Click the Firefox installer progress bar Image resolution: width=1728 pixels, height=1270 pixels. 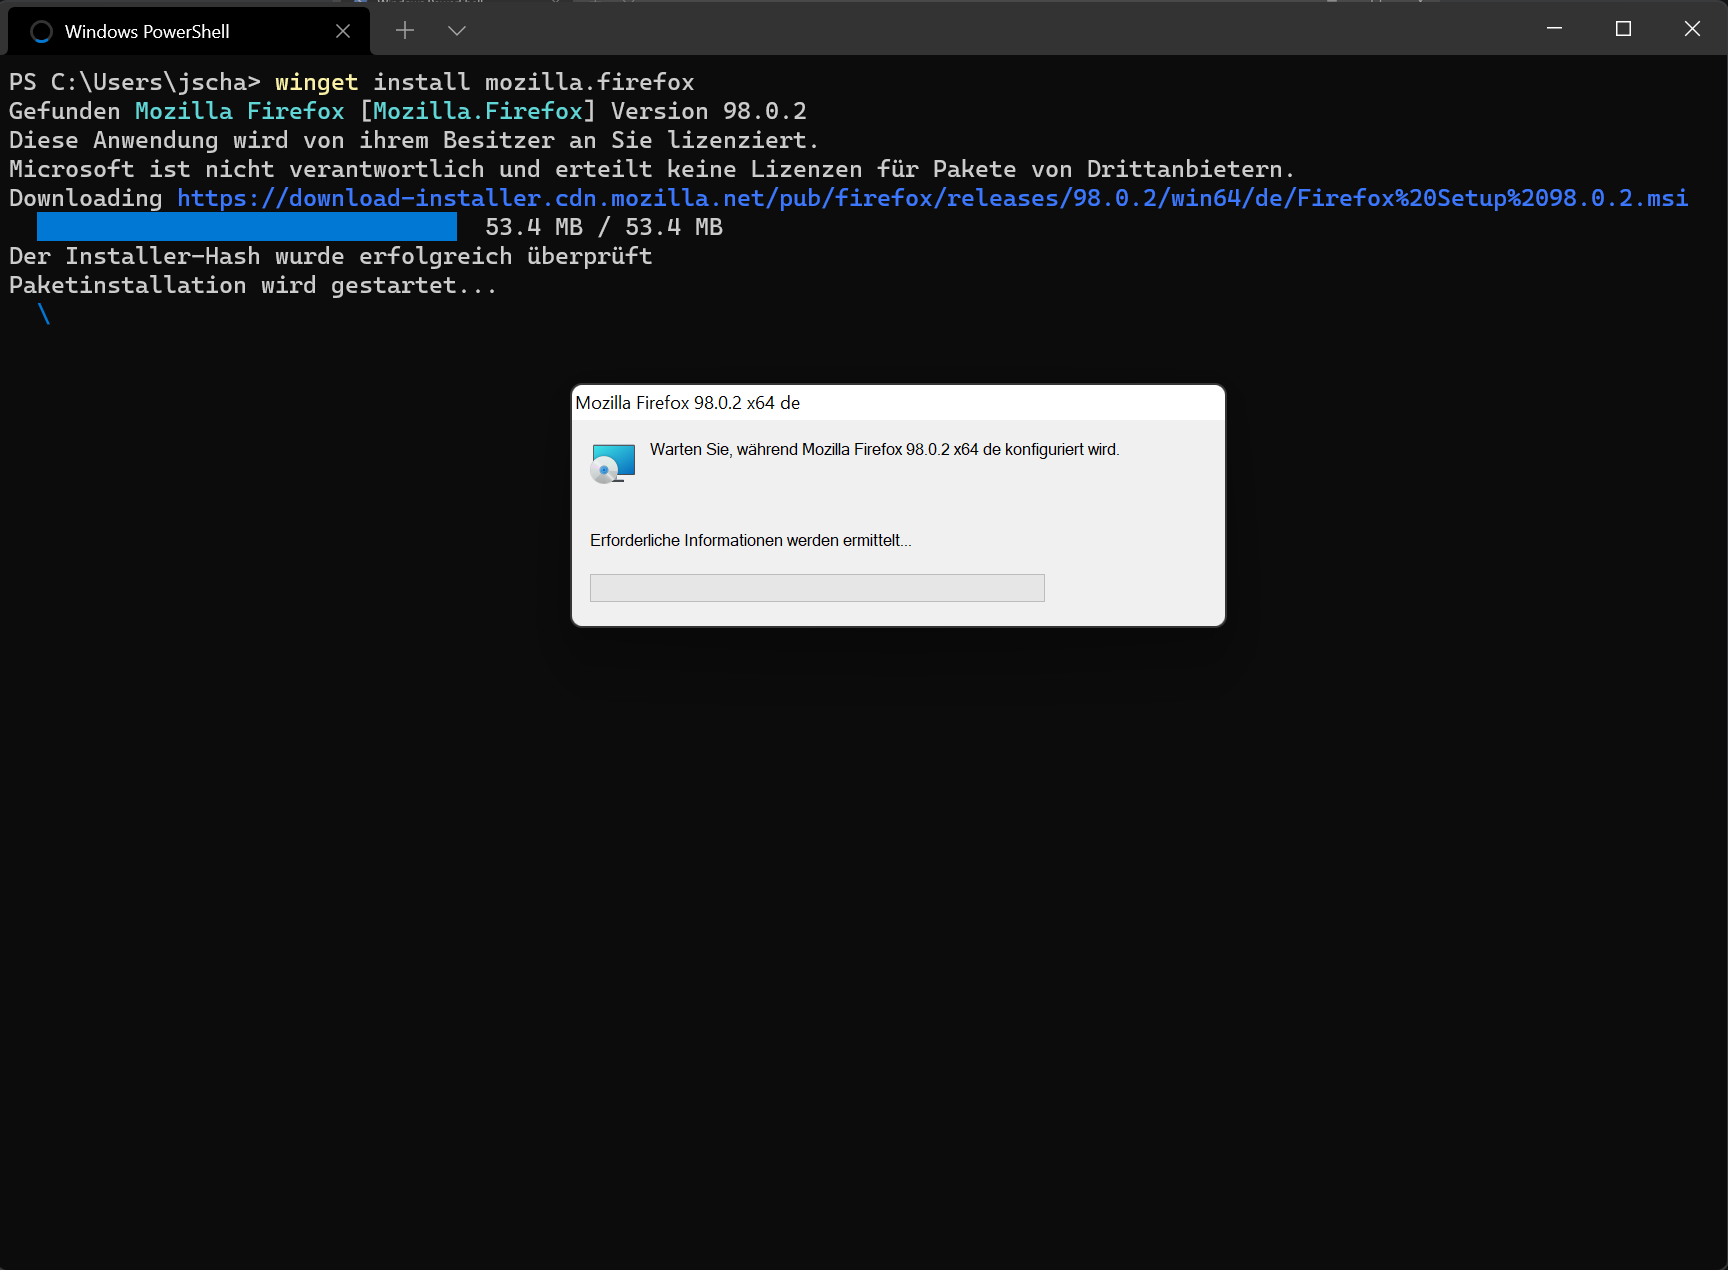[817, 588]
